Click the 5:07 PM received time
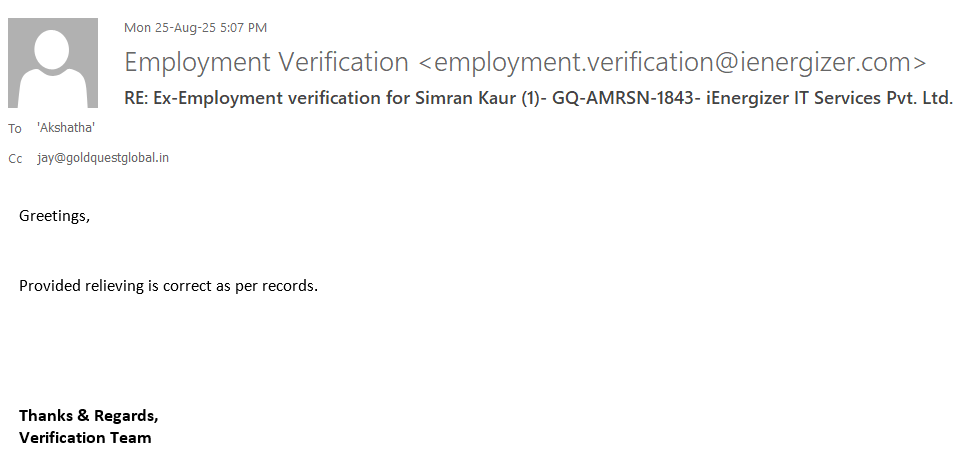Image resolution: width=966 pixels, height=452 pixels. [x=243, y=28]
